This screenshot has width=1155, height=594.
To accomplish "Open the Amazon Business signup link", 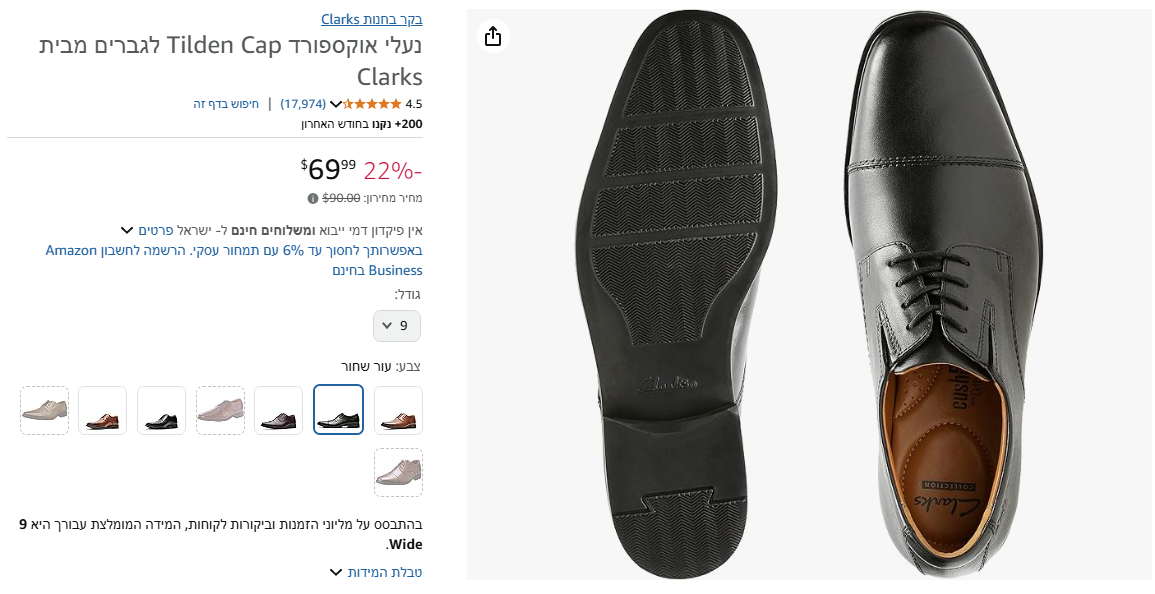I will (234, 260).
